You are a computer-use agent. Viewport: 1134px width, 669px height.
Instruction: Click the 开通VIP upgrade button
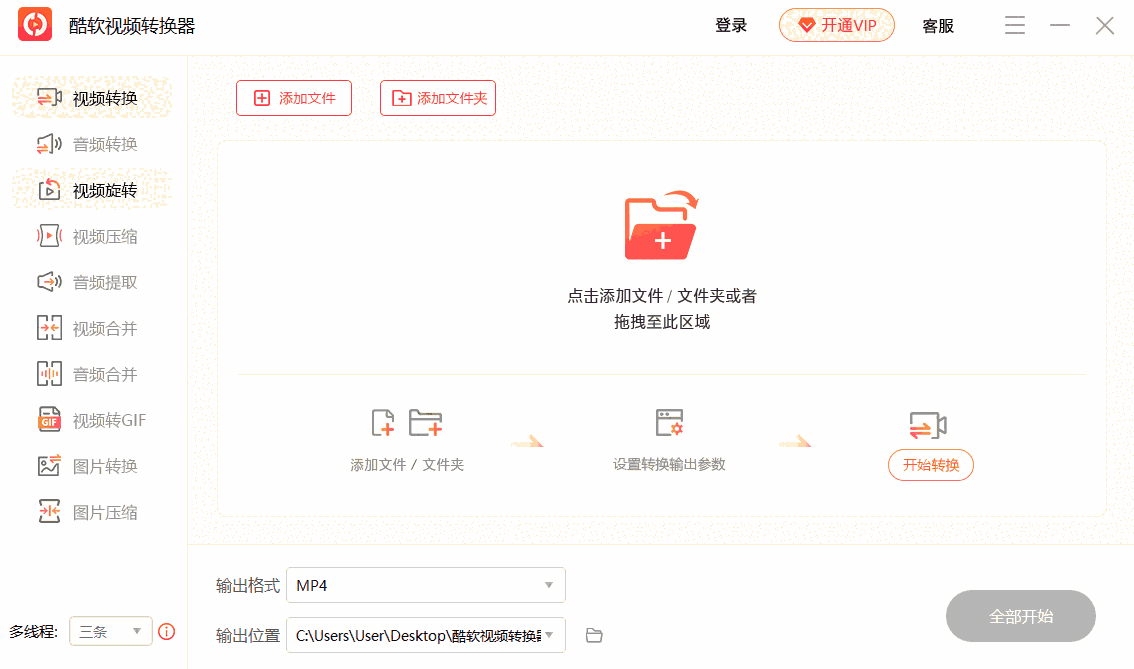pos(837,25)
